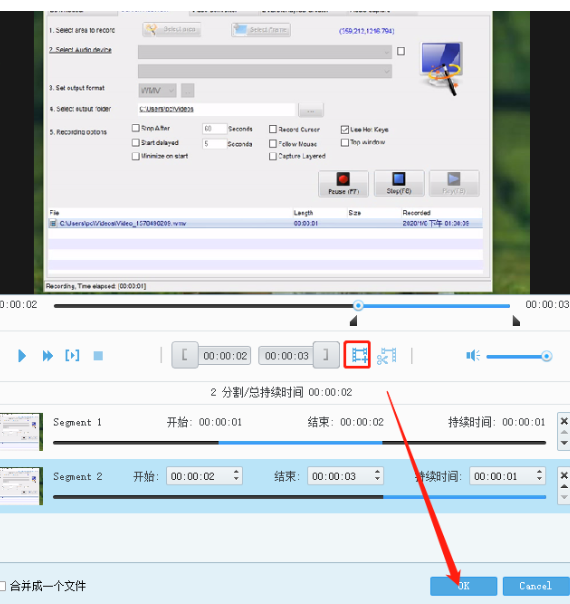This screenshot has height=604, width=570.
Task: Toggle the 合并成一个文件 checkbox
Action: click(x=2, y=586)
